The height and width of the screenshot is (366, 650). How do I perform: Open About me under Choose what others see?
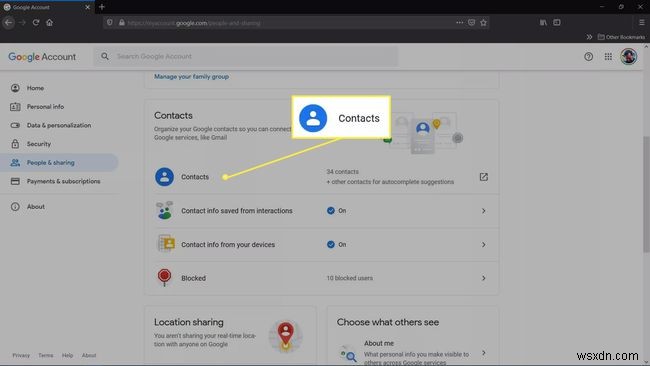(379, 343)
